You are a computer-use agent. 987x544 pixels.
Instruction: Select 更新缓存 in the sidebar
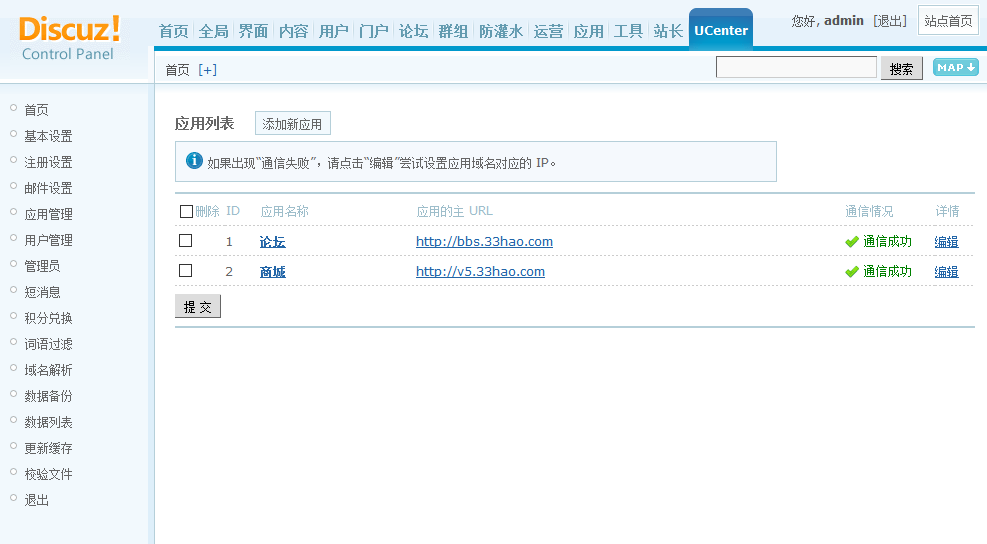click(48, 448)
